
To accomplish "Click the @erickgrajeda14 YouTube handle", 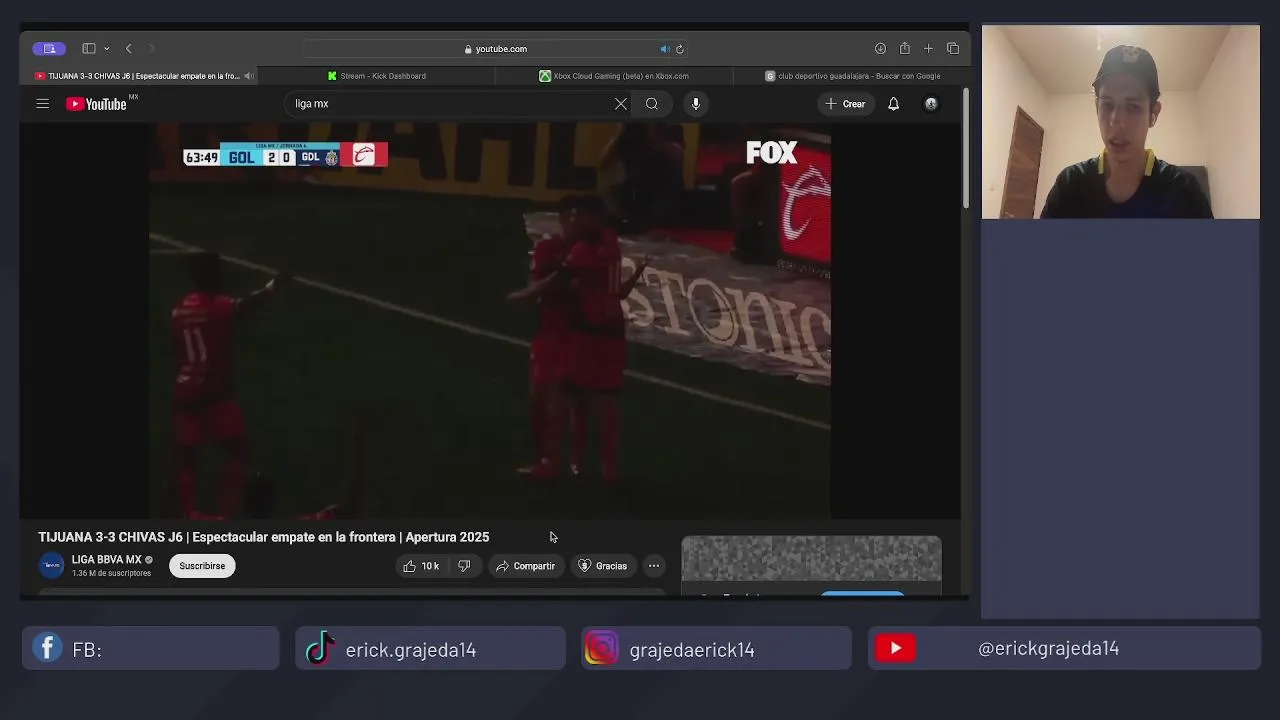I will click(x=1049, y=648).
